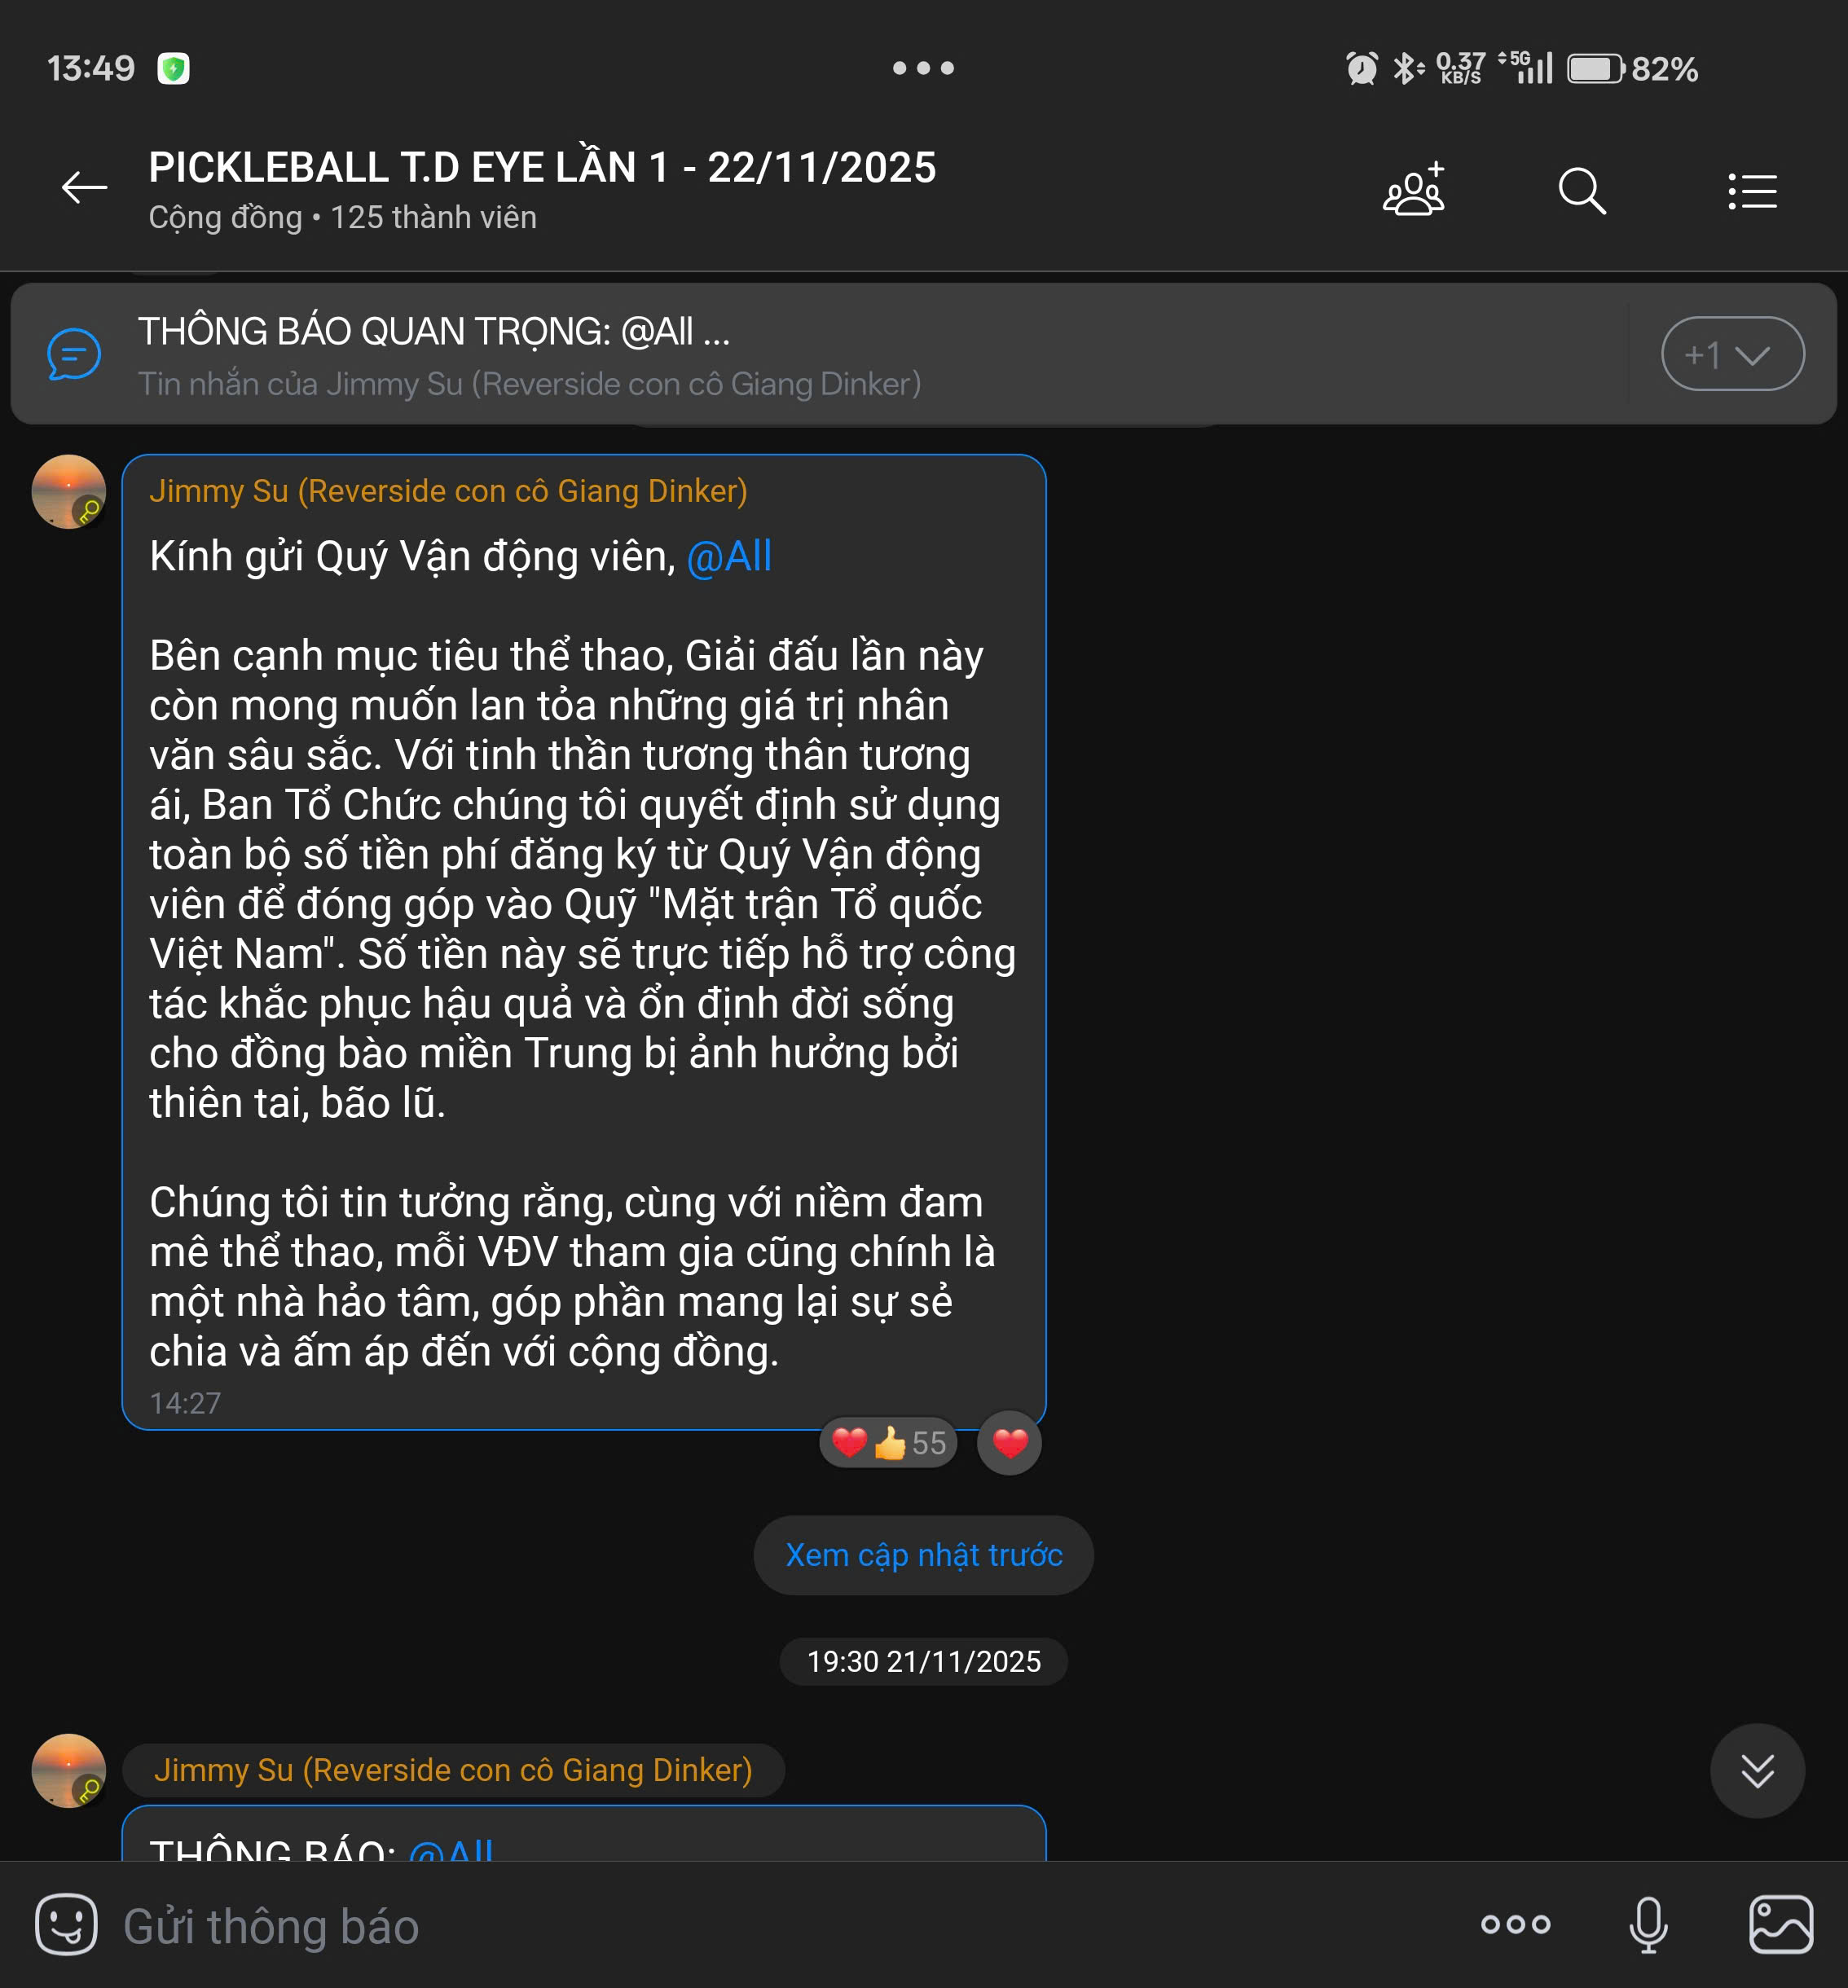View the 55 reactions summary
Viewport: 1848px width, 1988px height.
tap(888, 1443)
